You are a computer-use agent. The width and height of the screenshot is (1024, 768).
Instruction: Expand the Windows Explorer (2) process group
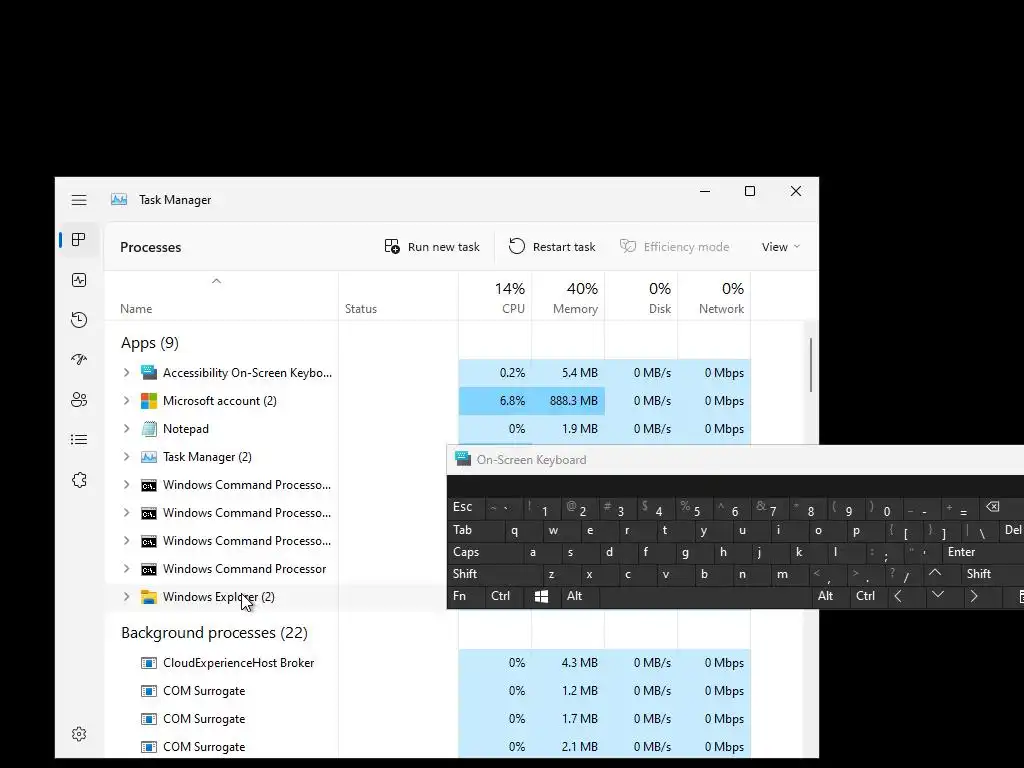point(127,596)
